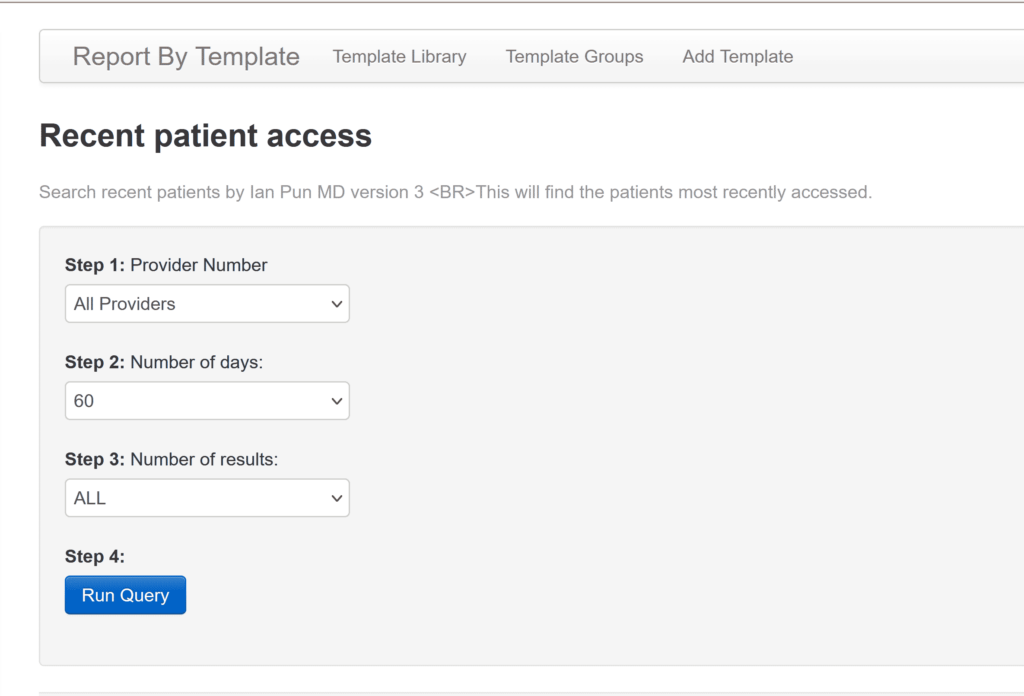Click the Run Query button
This screenshot has height=696, width=1024.
[125, 594]
